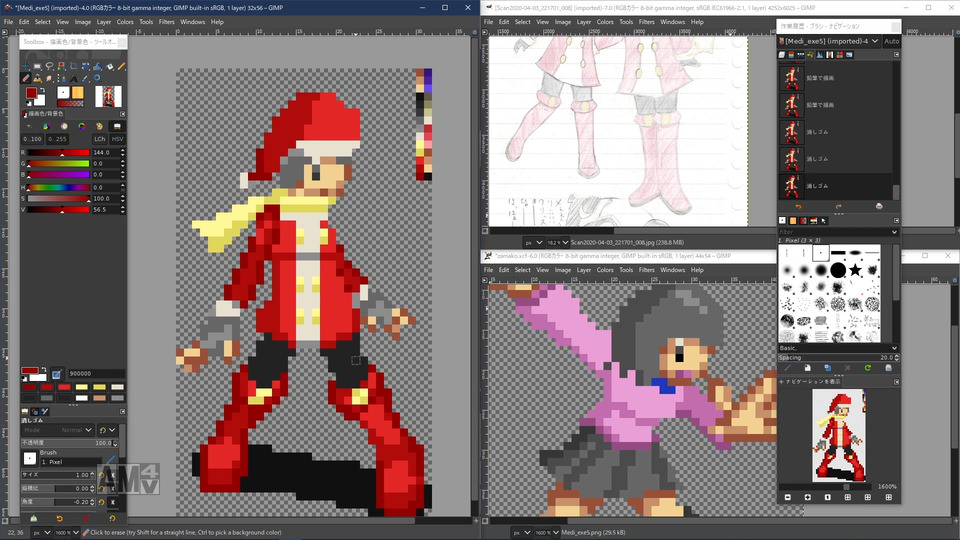Select the Zoom magnifier tool
The height and width of the screenshot is (540, 960).
[97, 78]
